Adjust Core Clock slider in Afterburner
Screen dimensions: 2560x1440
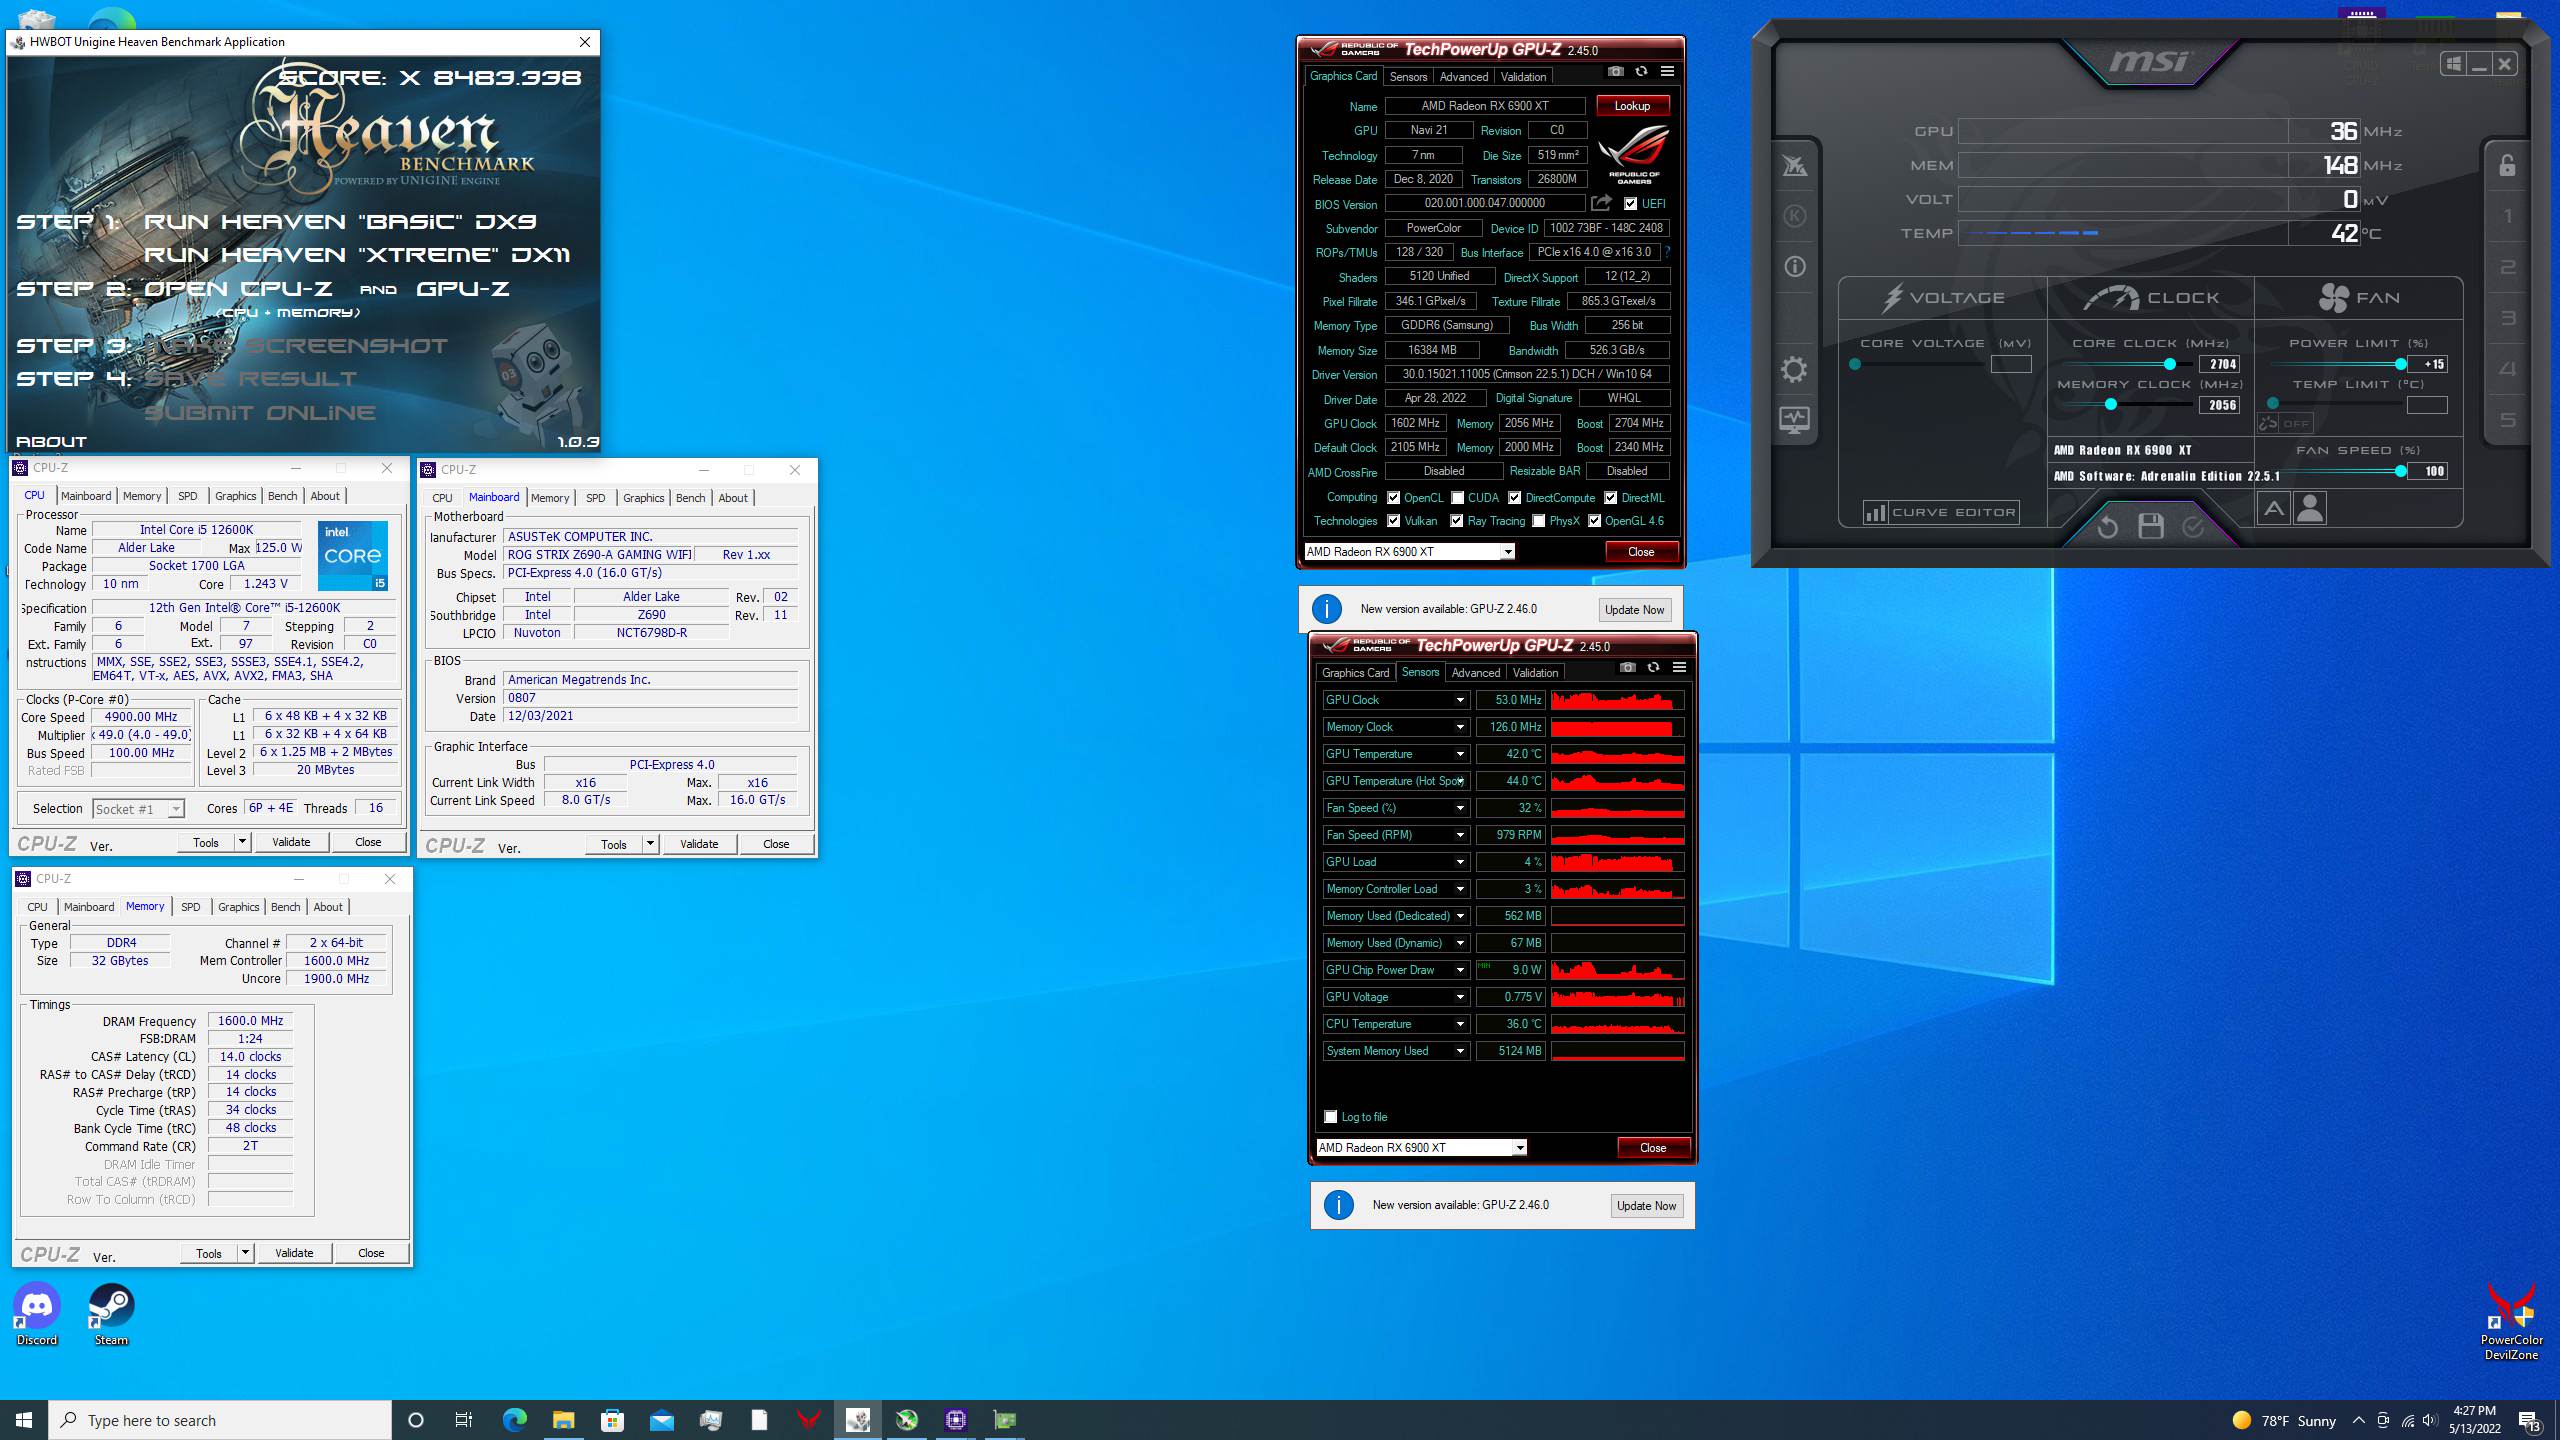point(2169,364)
